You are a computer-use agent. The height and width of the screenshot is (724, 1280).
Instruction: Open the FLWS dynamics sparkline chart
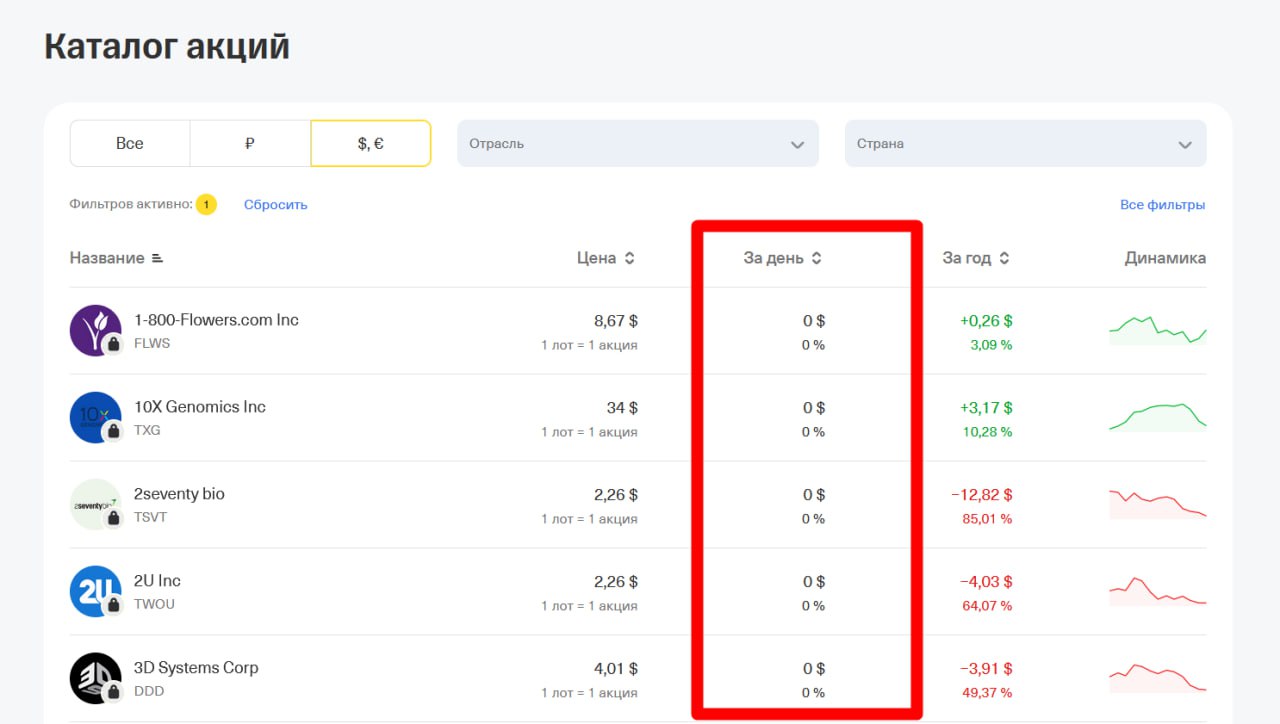click(1158, 330)
